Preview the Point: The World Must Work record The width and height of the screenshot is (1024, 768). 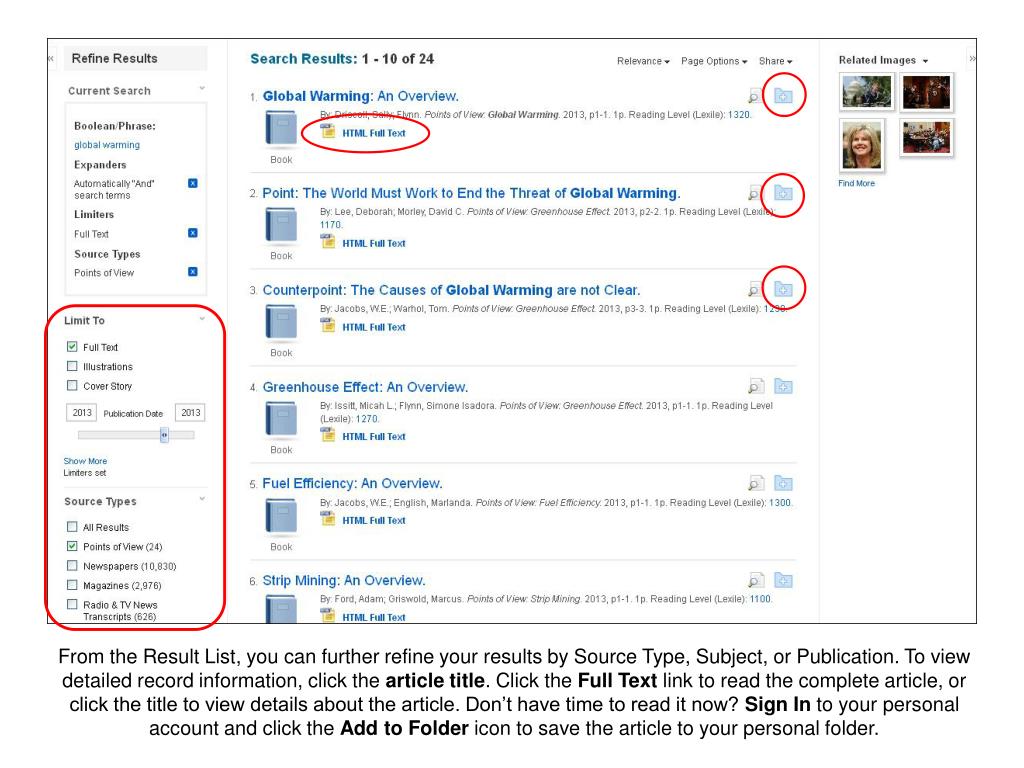(755, 193)
